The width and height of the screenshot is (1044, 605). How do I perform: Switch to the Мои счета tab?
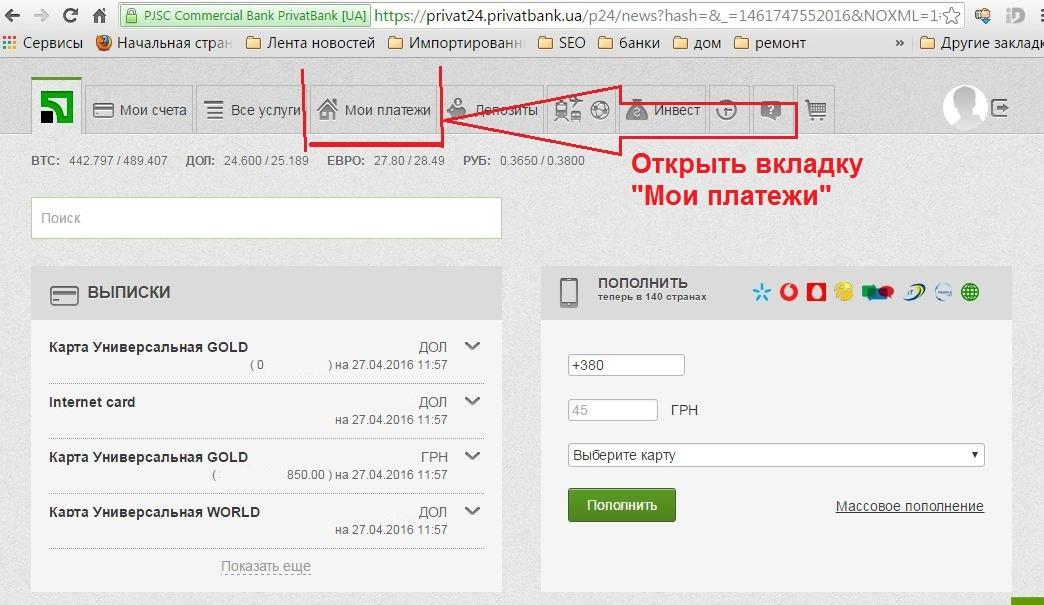point(140,110)
